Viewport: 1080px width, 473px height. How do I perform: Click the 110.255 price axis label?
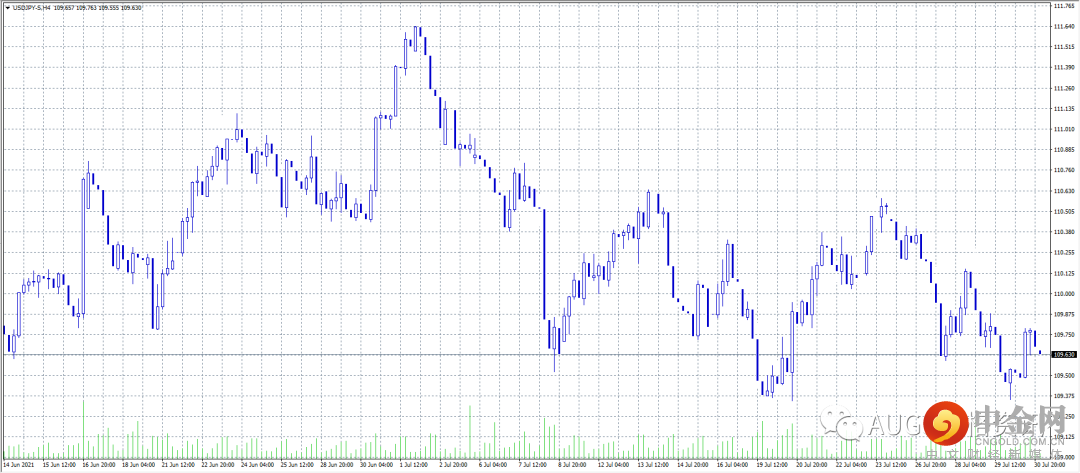(1064, 253)
